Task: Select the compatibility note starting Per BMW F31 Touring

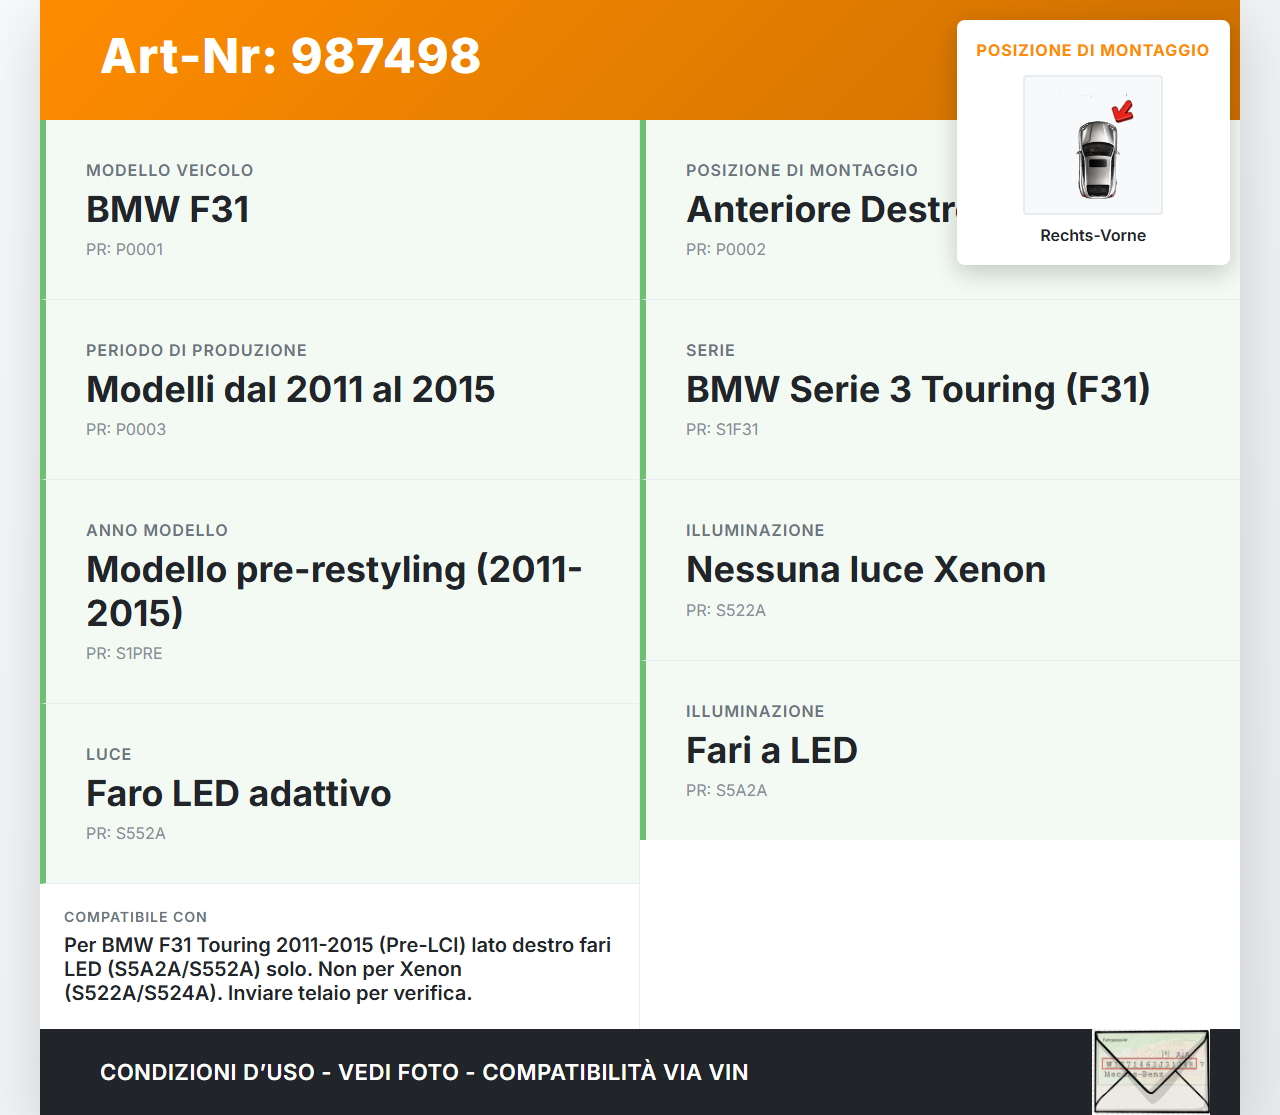Action: point(338,969)
